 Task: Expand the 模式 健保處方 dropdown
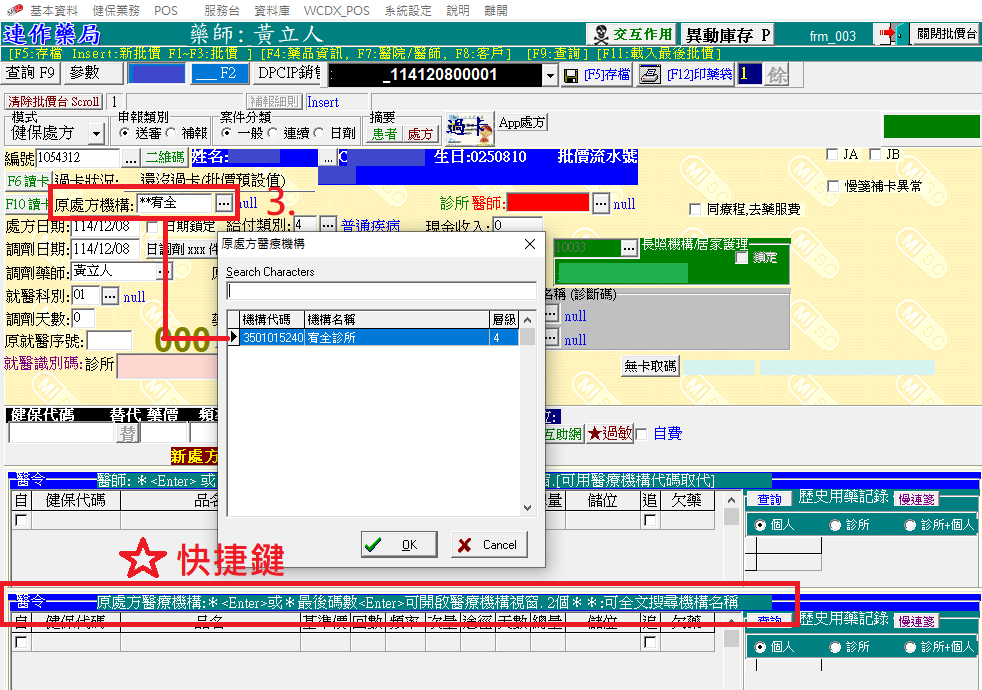click(x=96, y=133)
